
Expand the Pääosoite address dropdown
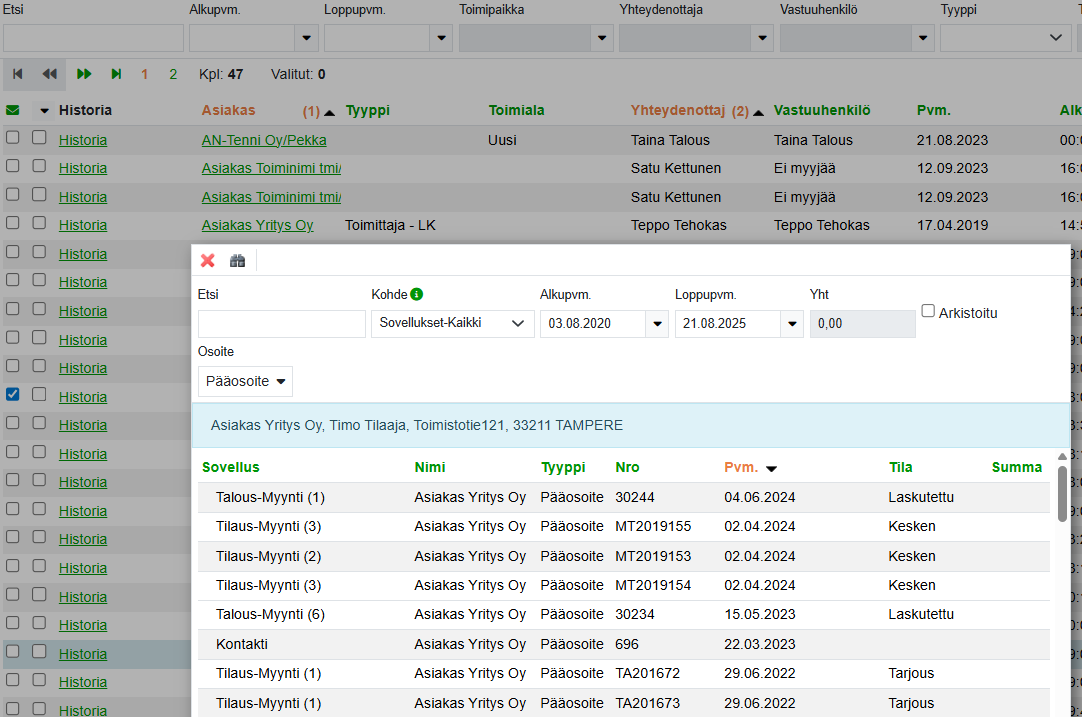245,381
